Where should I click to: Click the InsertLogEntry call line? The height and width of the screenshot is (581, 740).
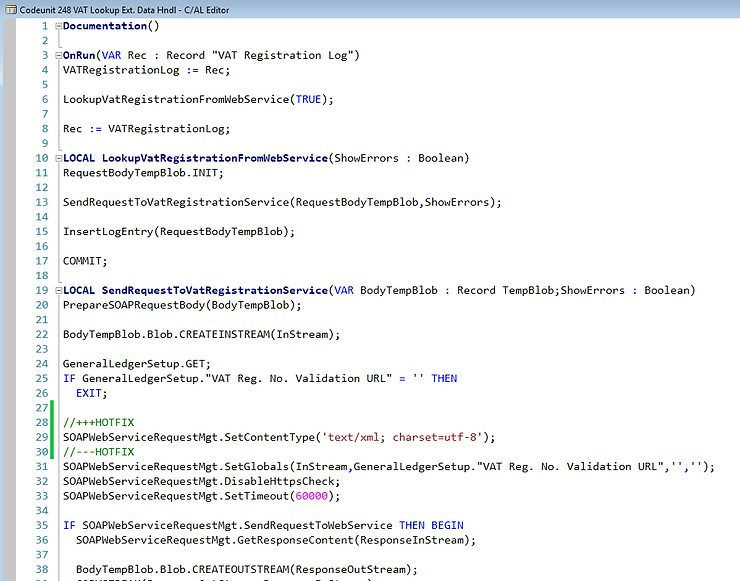tap(179, 231)
